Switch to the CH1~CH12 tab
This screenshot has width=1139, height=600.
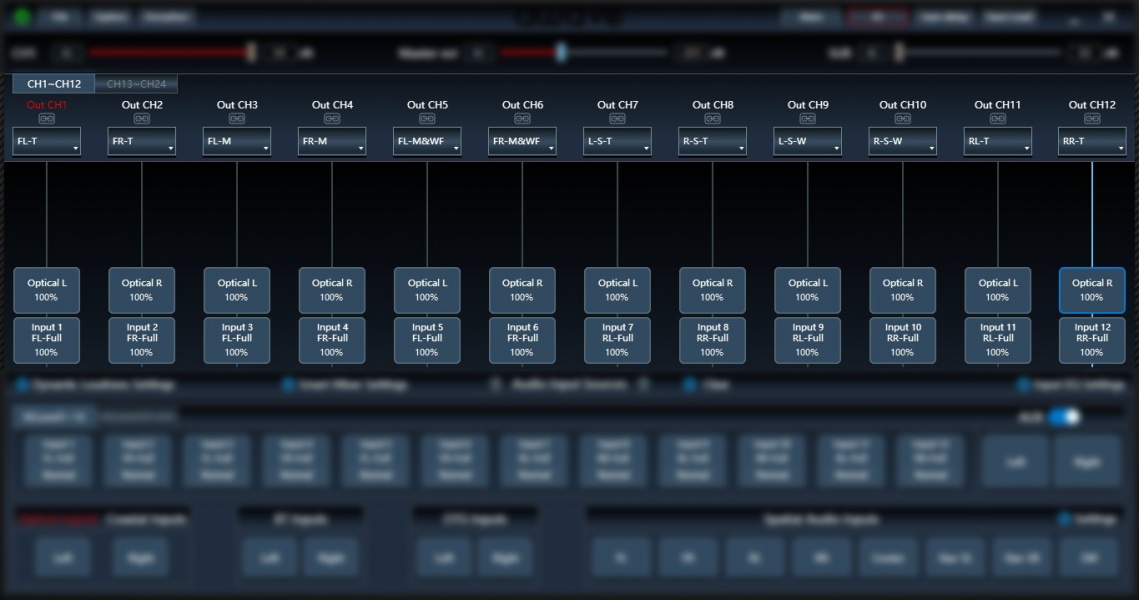pyautogui.click(x=54, y=84)
